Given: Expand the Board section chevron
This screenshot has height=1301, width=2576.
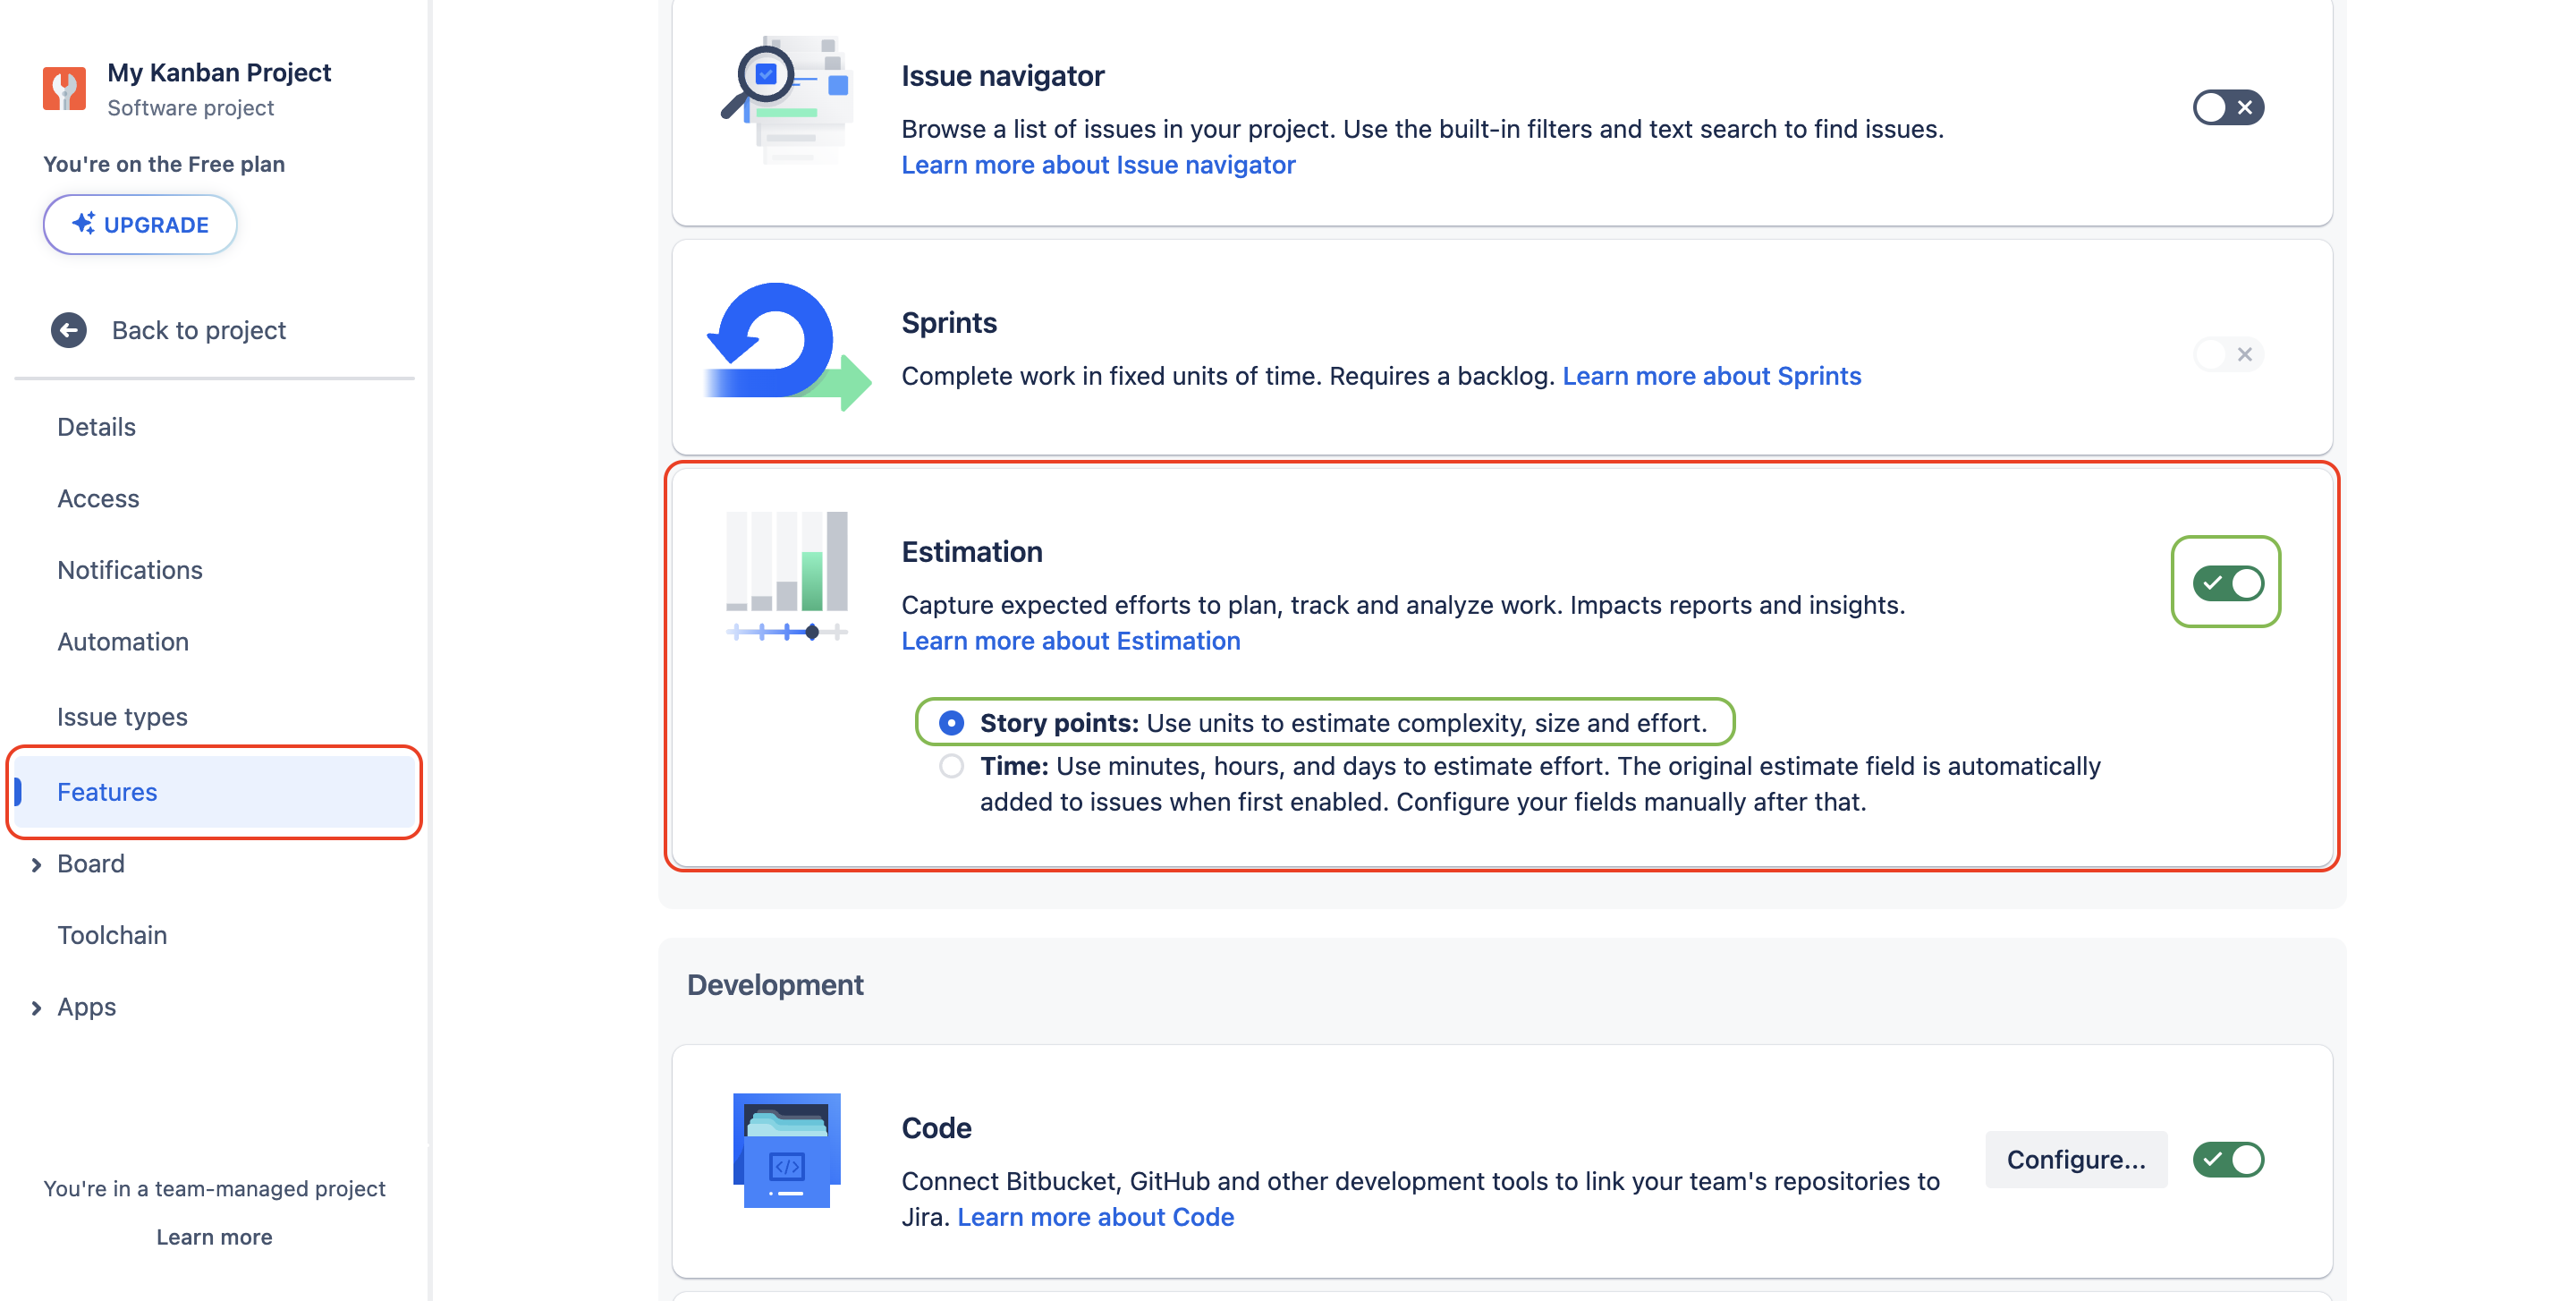Looking at the screenshot, I should (36, 864).
